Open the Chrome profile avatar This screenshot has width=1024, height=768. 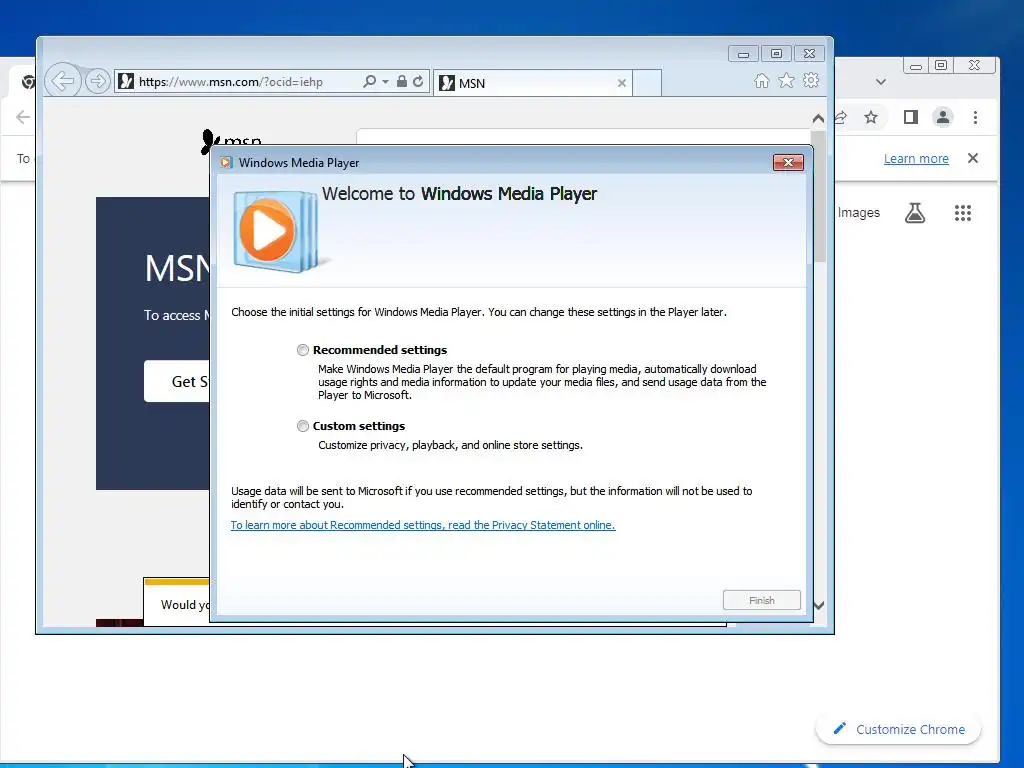click(x=942, y=118)
